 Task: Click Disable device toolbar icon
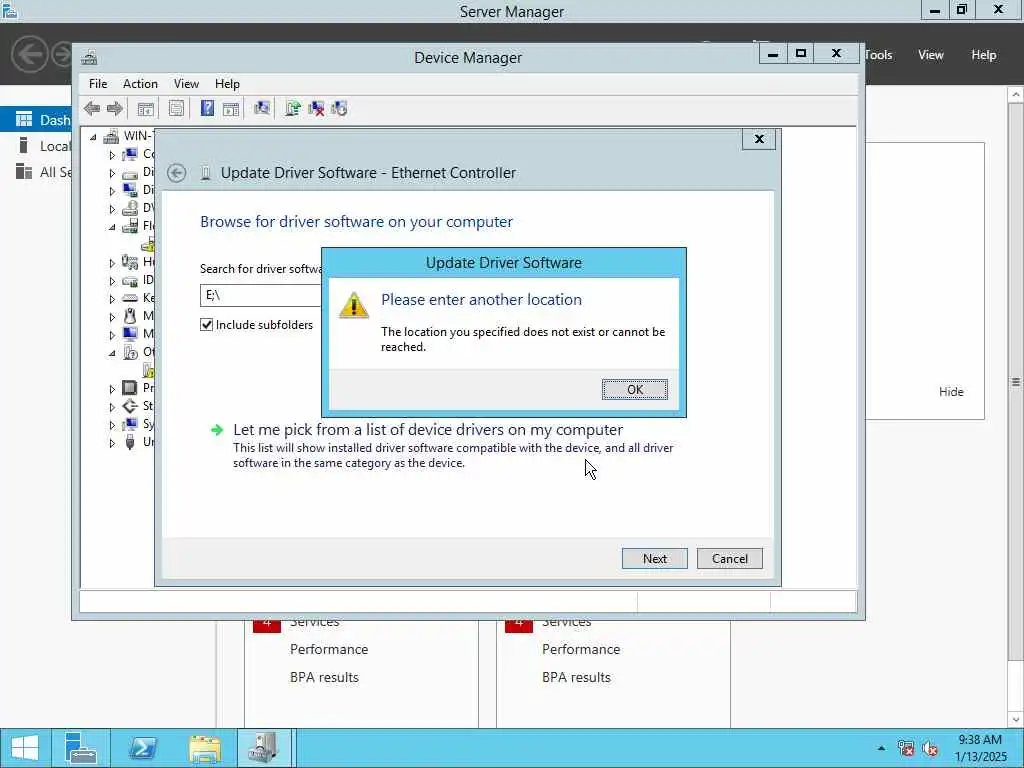(339, 108)
